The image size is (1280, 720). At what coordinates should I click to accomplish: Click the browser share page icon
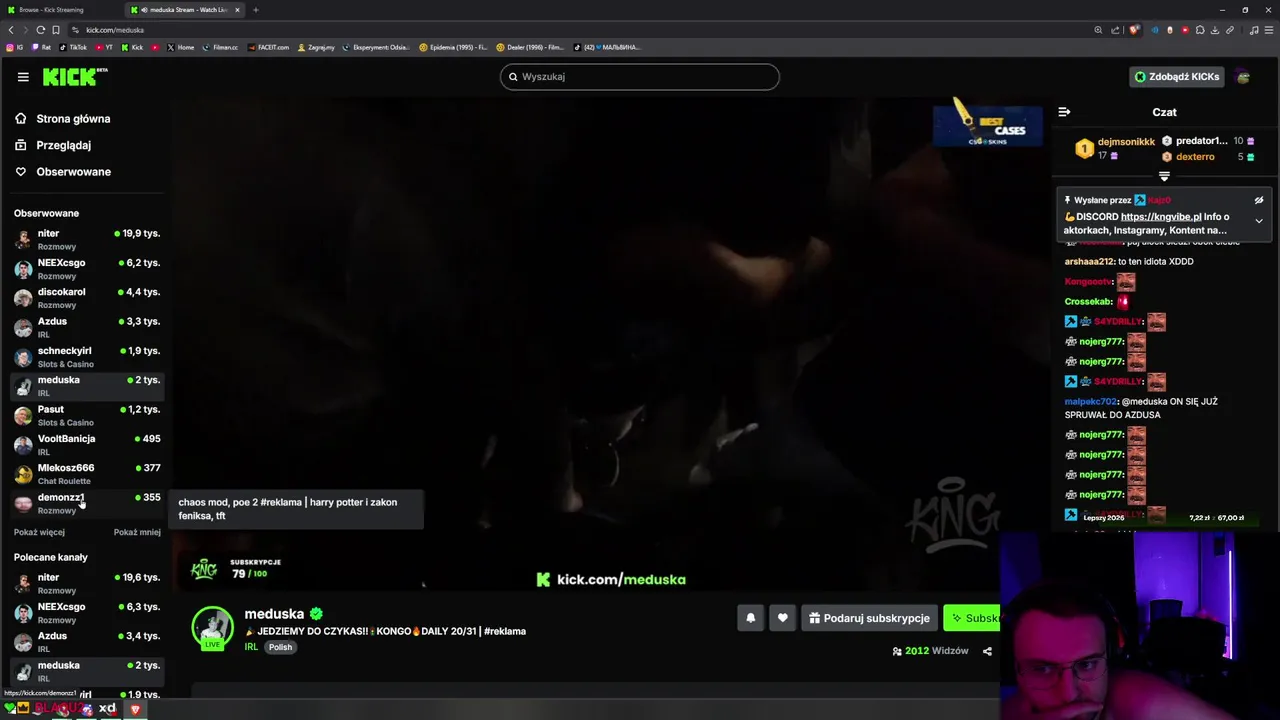(1115, 30)
